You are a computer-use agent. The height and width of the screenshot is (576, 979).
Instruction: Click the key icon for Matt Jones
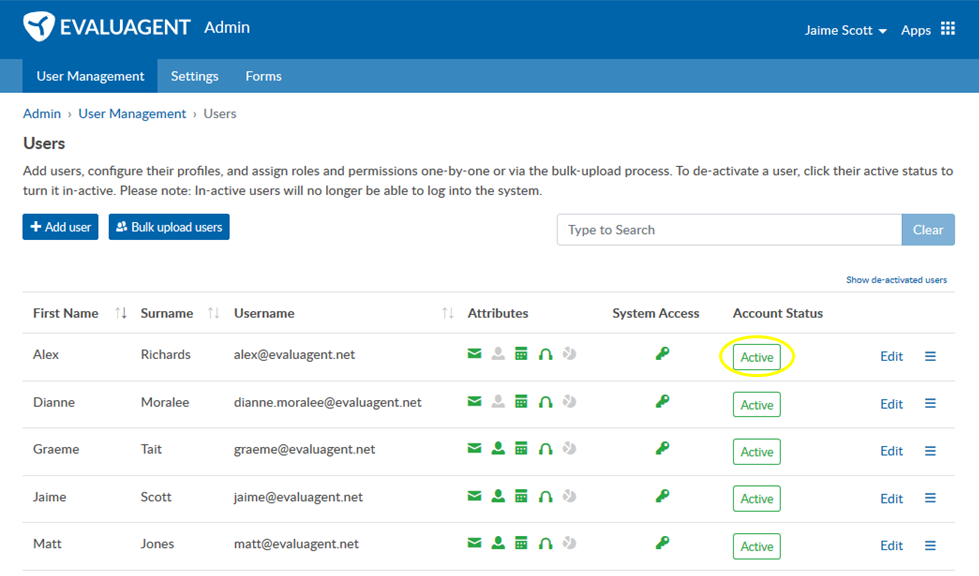[662, 543]
